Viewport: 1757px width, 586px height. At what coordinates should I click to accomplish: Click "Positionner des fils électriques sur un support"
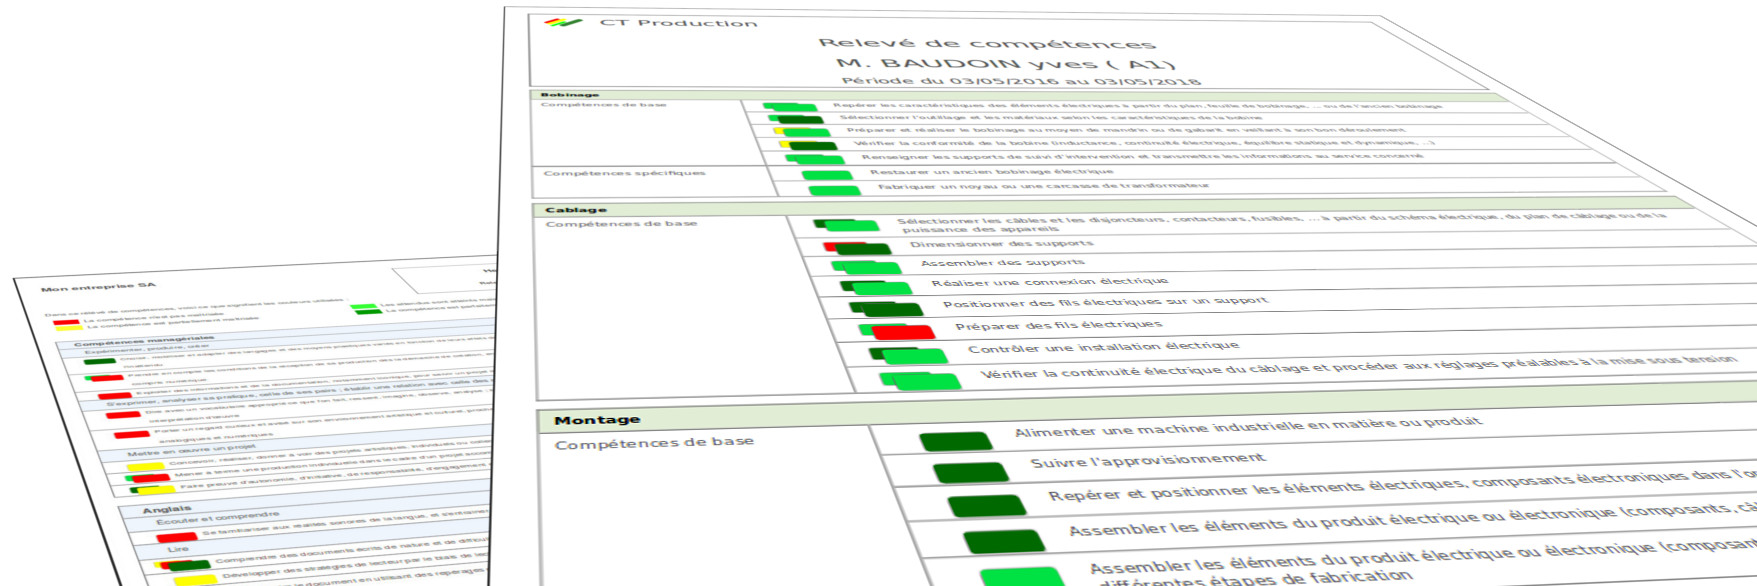tap(1105, 302)
